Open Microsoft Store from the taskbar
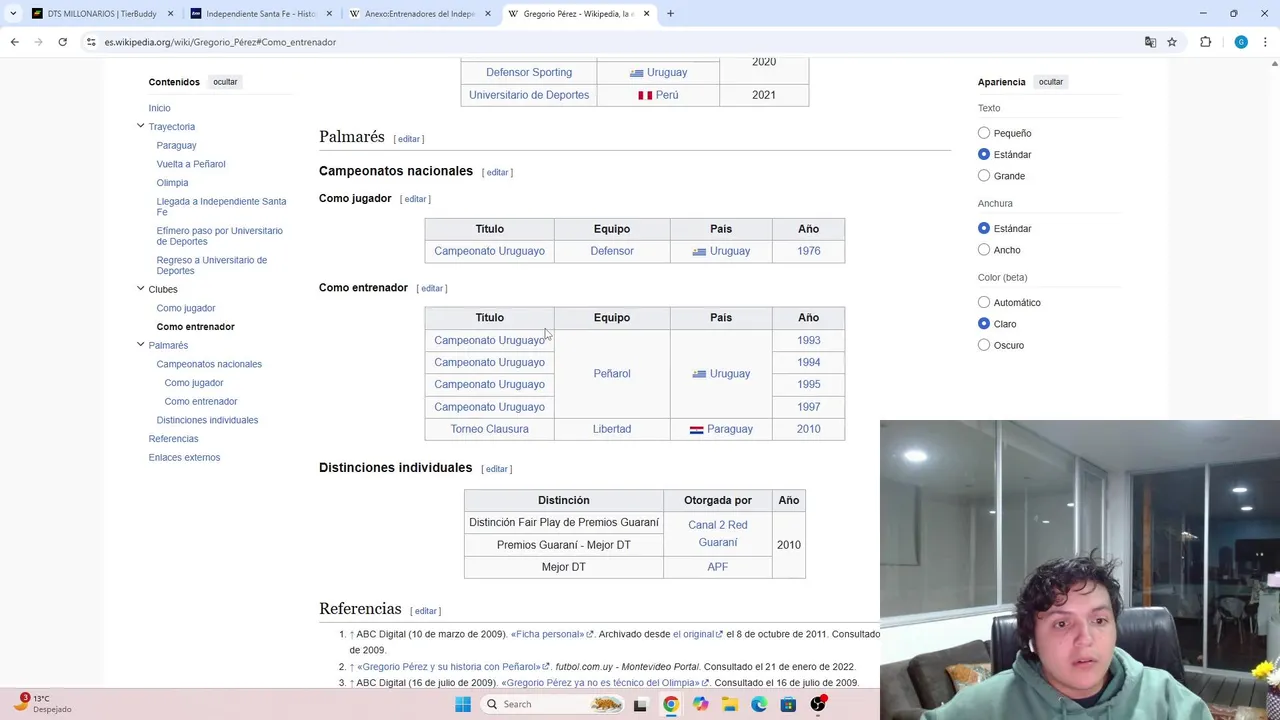Viewport: 1280px width, 720px height. (x=789, y=704)
